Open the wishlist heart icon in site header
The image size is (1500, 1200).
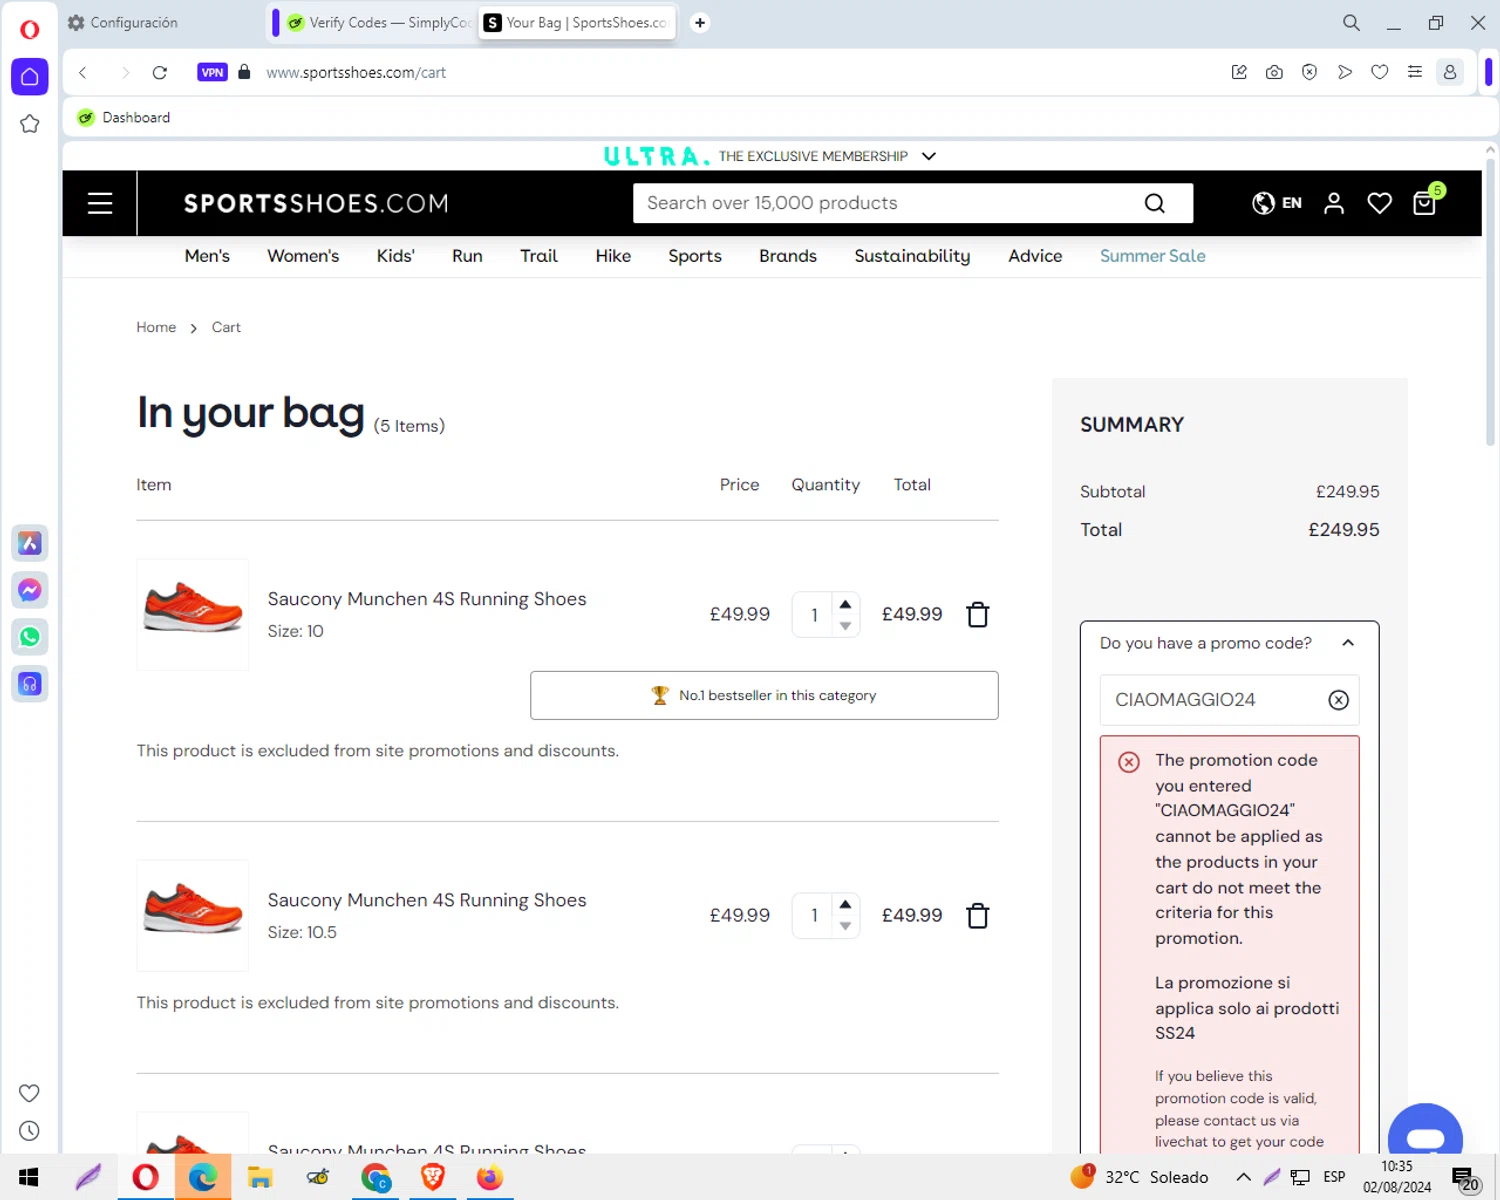[1380, 203]
